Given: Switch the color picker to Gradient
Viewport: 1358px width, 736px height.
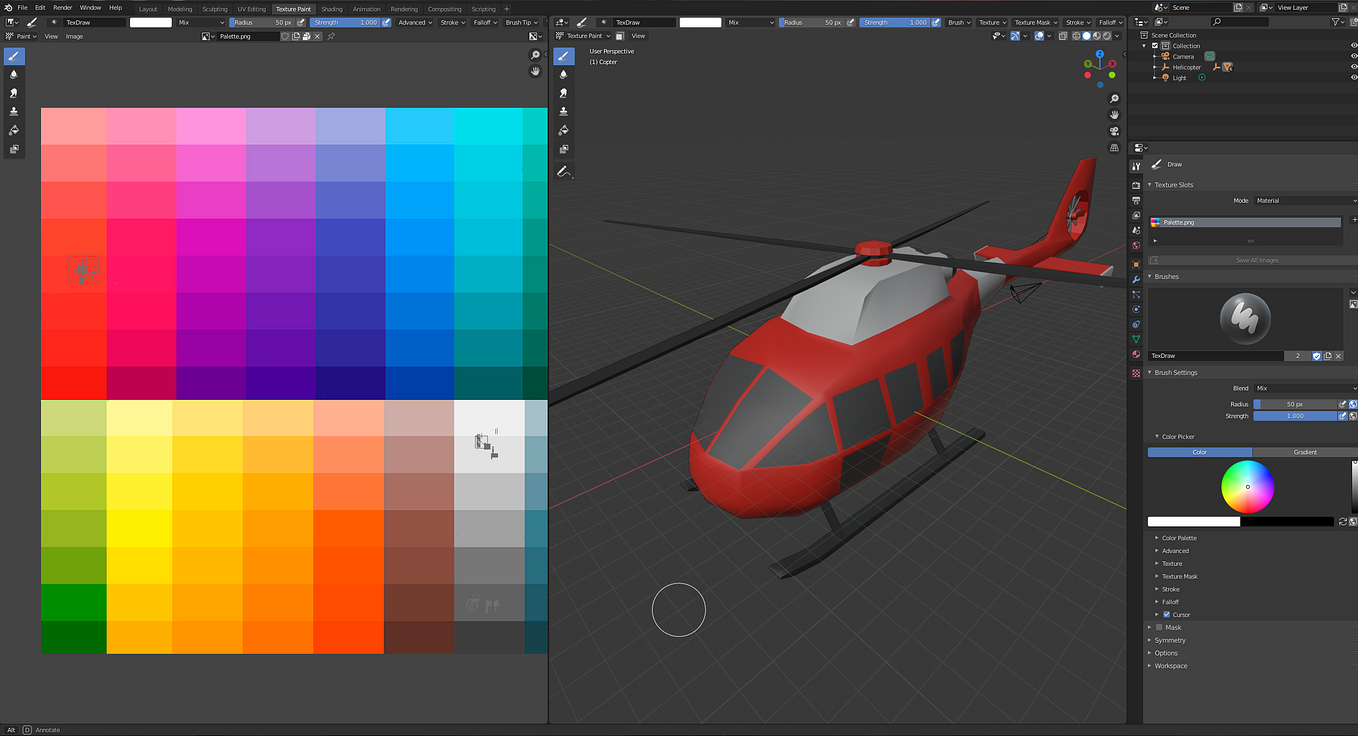Looking at the screenshot, I should tap(1304, 452).
